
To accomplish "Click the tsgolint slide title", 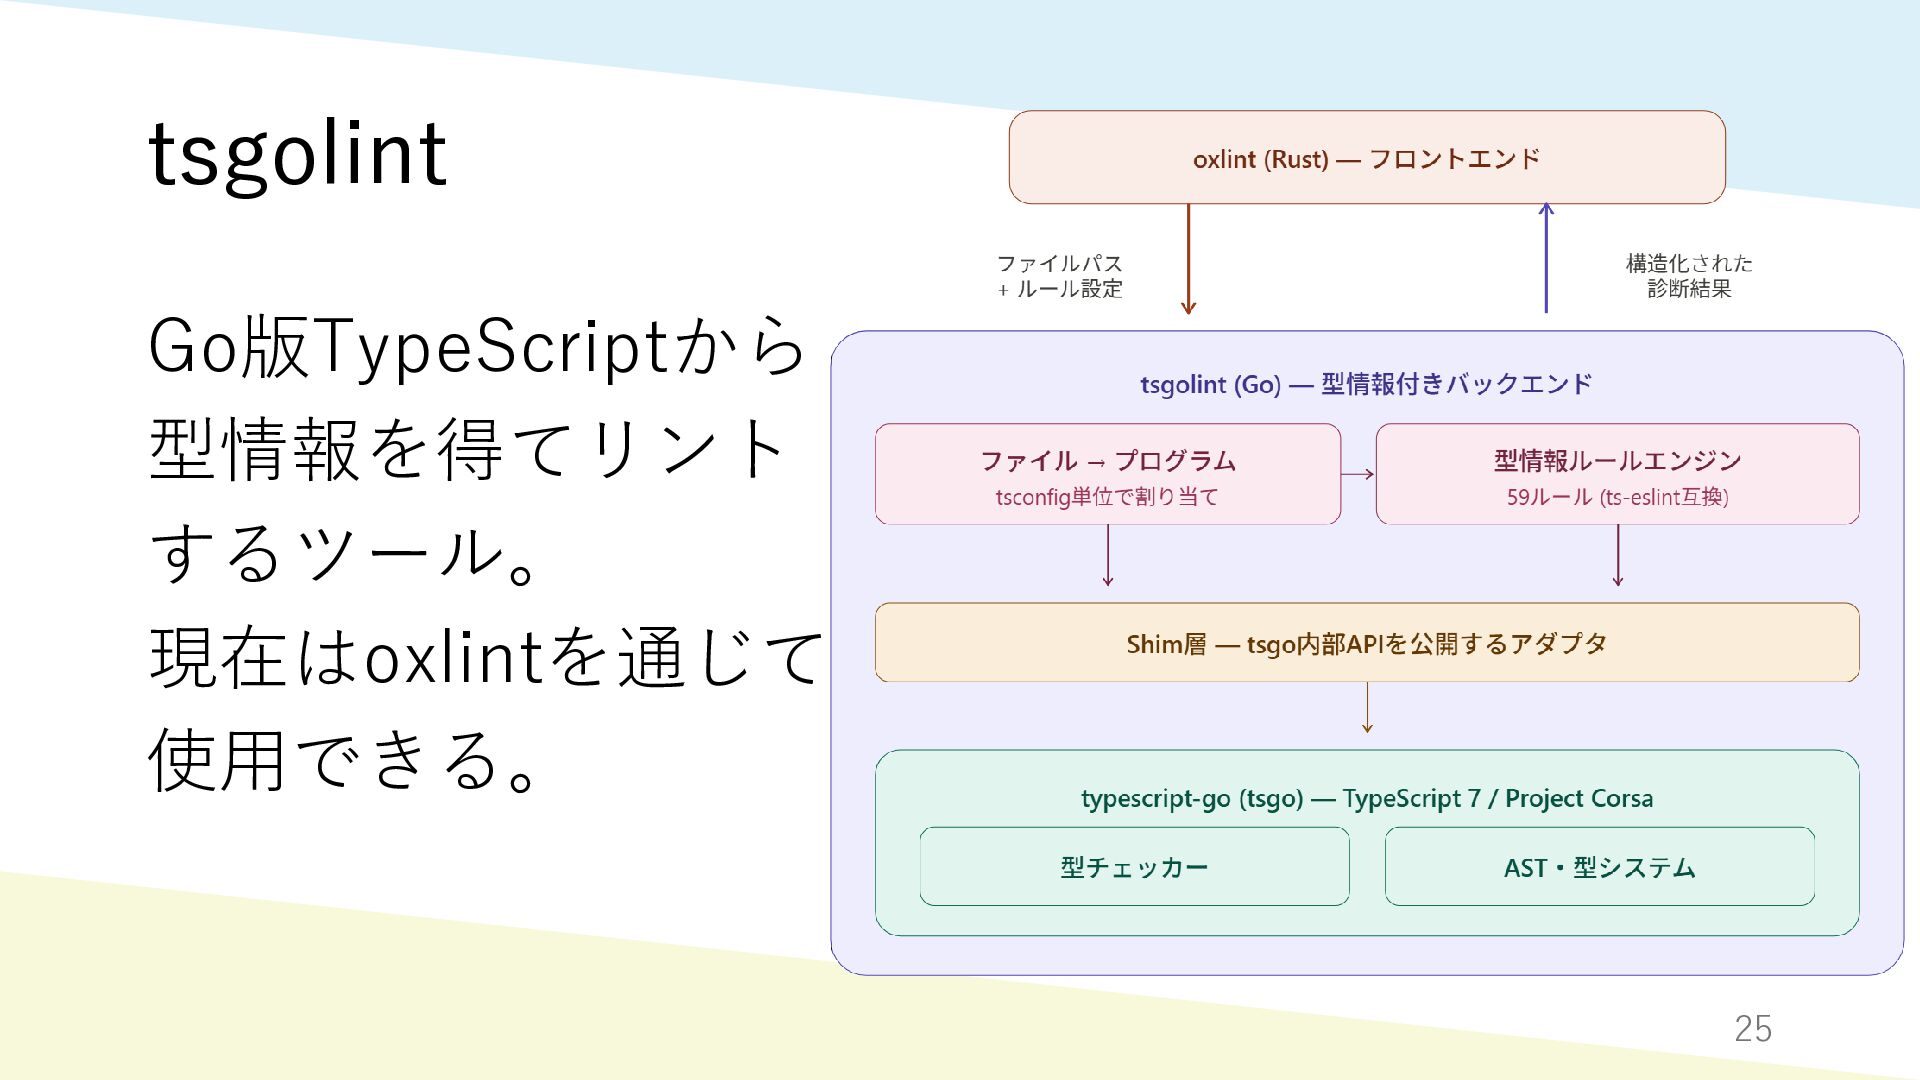I will pyautogui.click(x=297, y=155).
